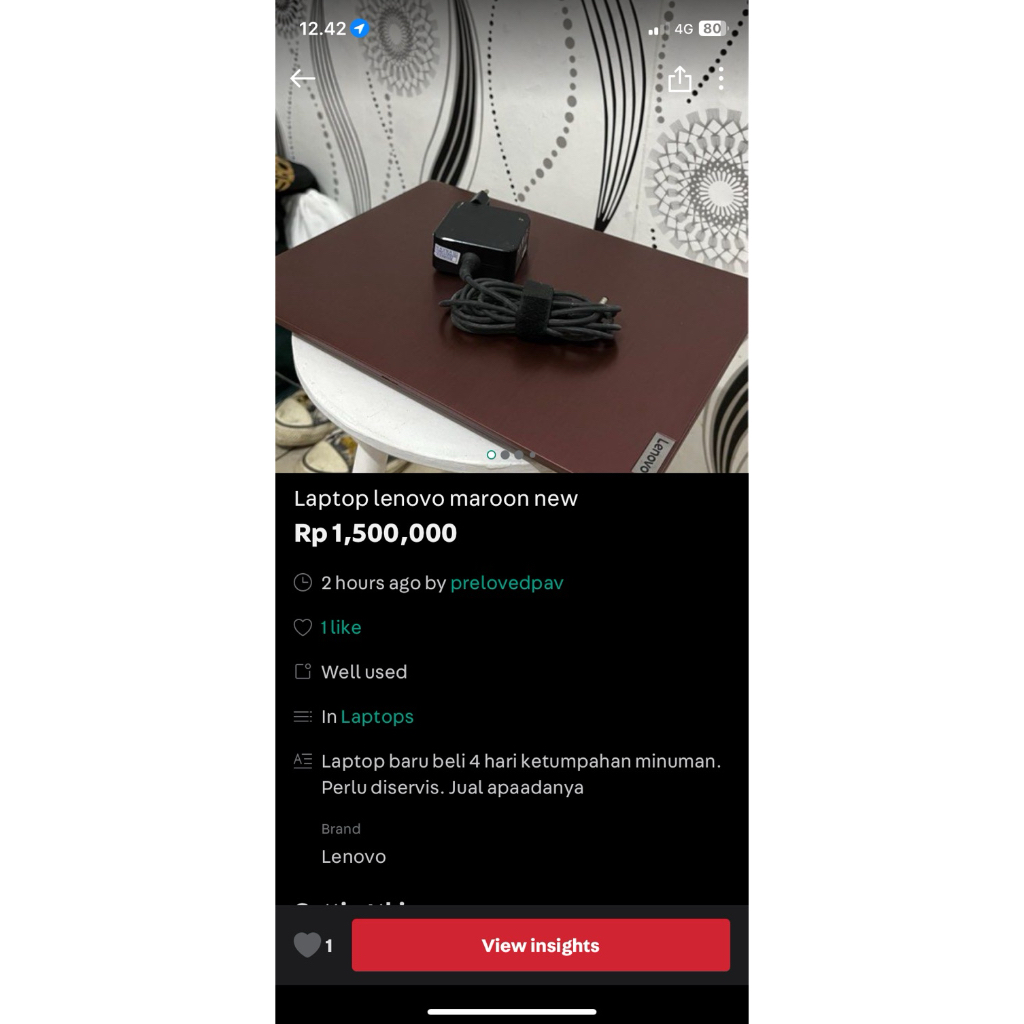Tap the Lenovo brand value

click(353, 856)
